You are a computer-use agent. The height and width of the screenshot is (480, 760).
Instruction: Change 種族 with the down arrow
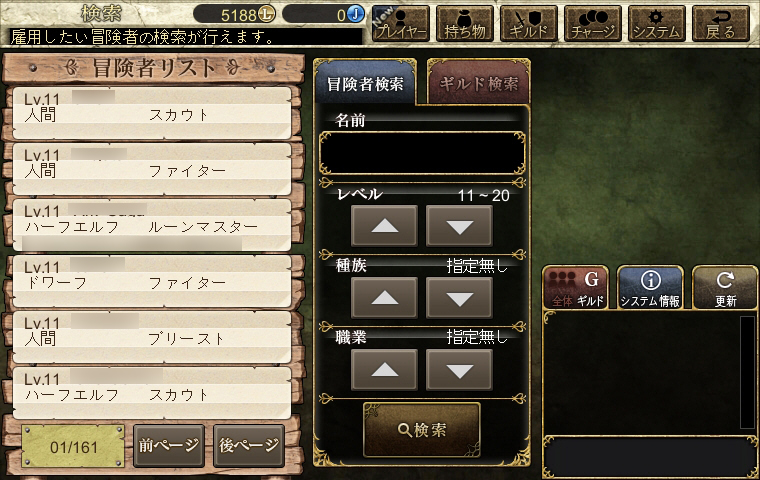459,298
